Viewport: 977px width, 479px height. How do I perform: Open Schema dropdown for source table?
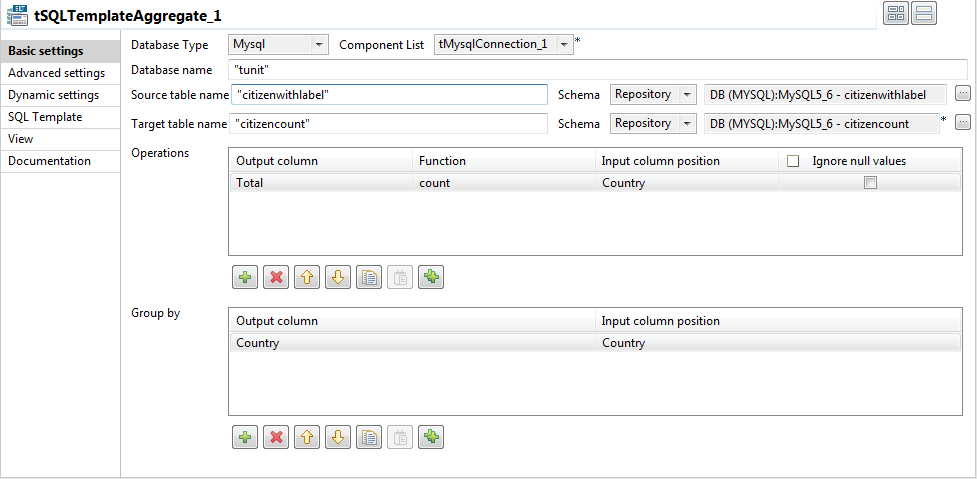(x=687, y=94)
